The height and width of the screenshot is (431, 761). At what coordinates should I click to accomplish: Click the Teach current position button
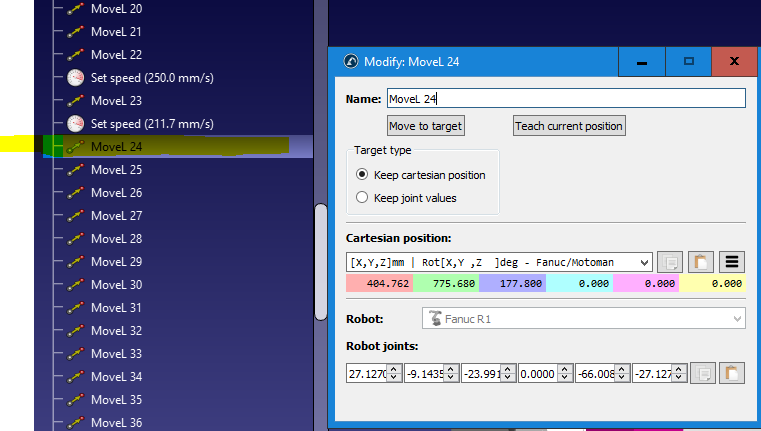pyautogui.click(x=569, y=126)
